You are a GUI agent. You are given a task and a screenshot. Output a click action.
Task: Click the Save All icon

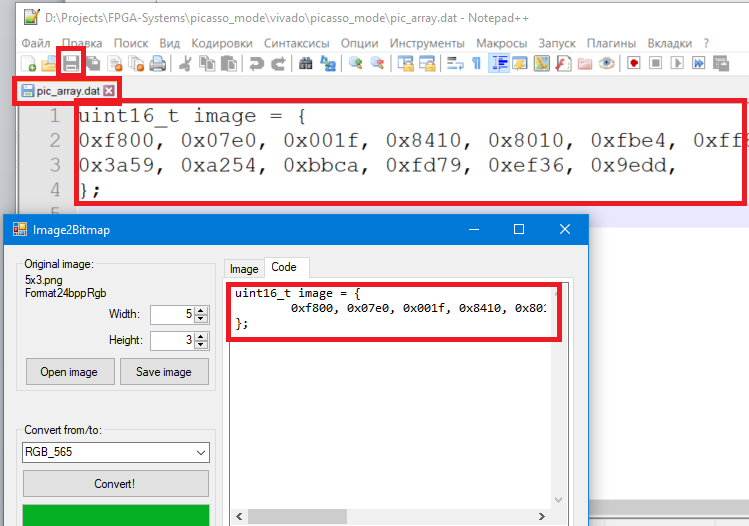pyautogui.click(x=92, y=63)
